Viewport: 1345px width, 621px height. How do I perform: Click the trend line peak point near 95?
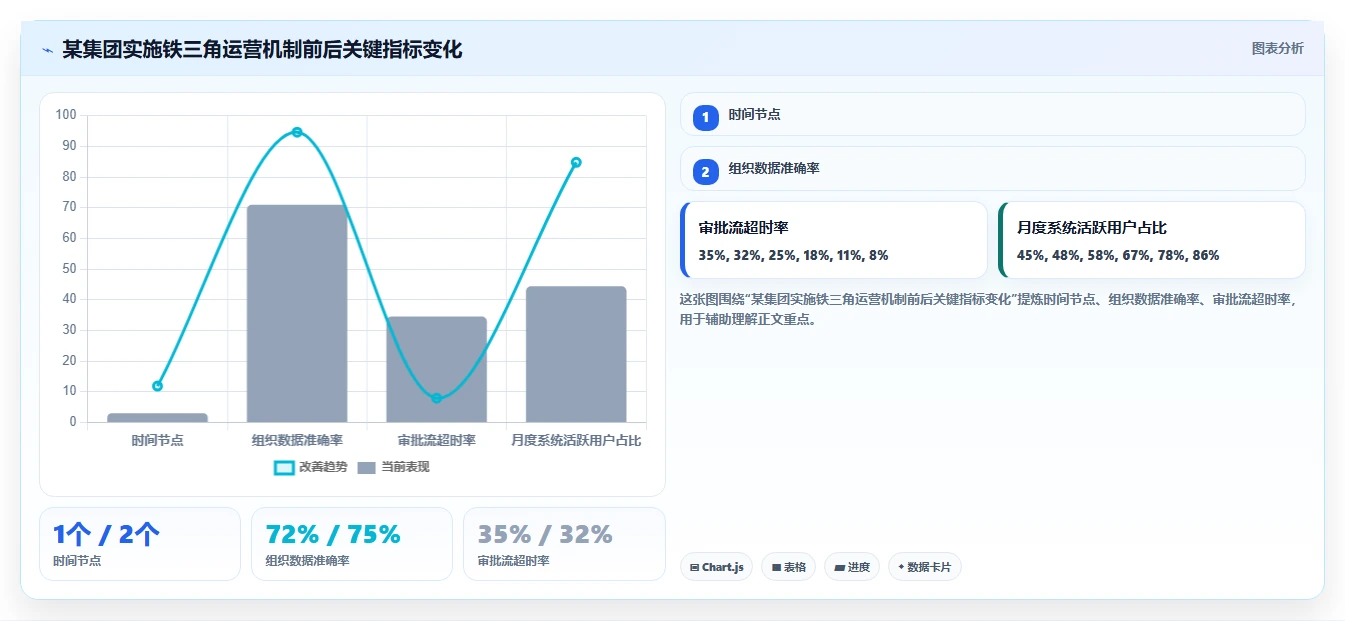[x=297, y=132]
